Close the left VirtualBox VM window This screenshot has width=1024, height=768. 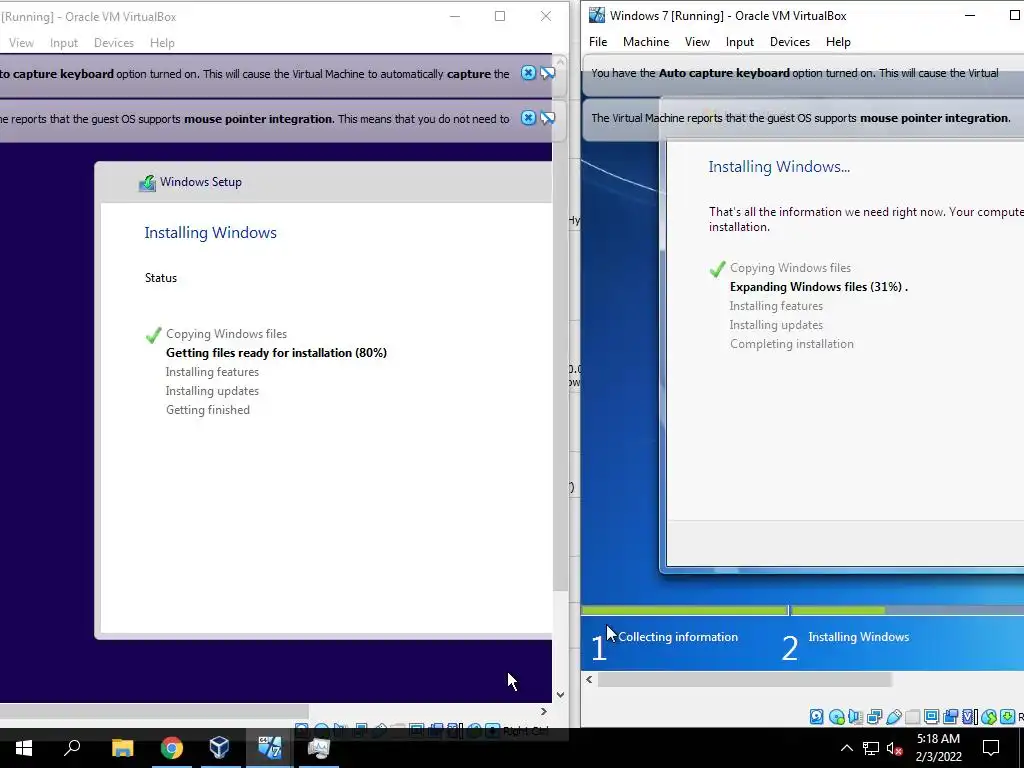click(x=546, y=16)
